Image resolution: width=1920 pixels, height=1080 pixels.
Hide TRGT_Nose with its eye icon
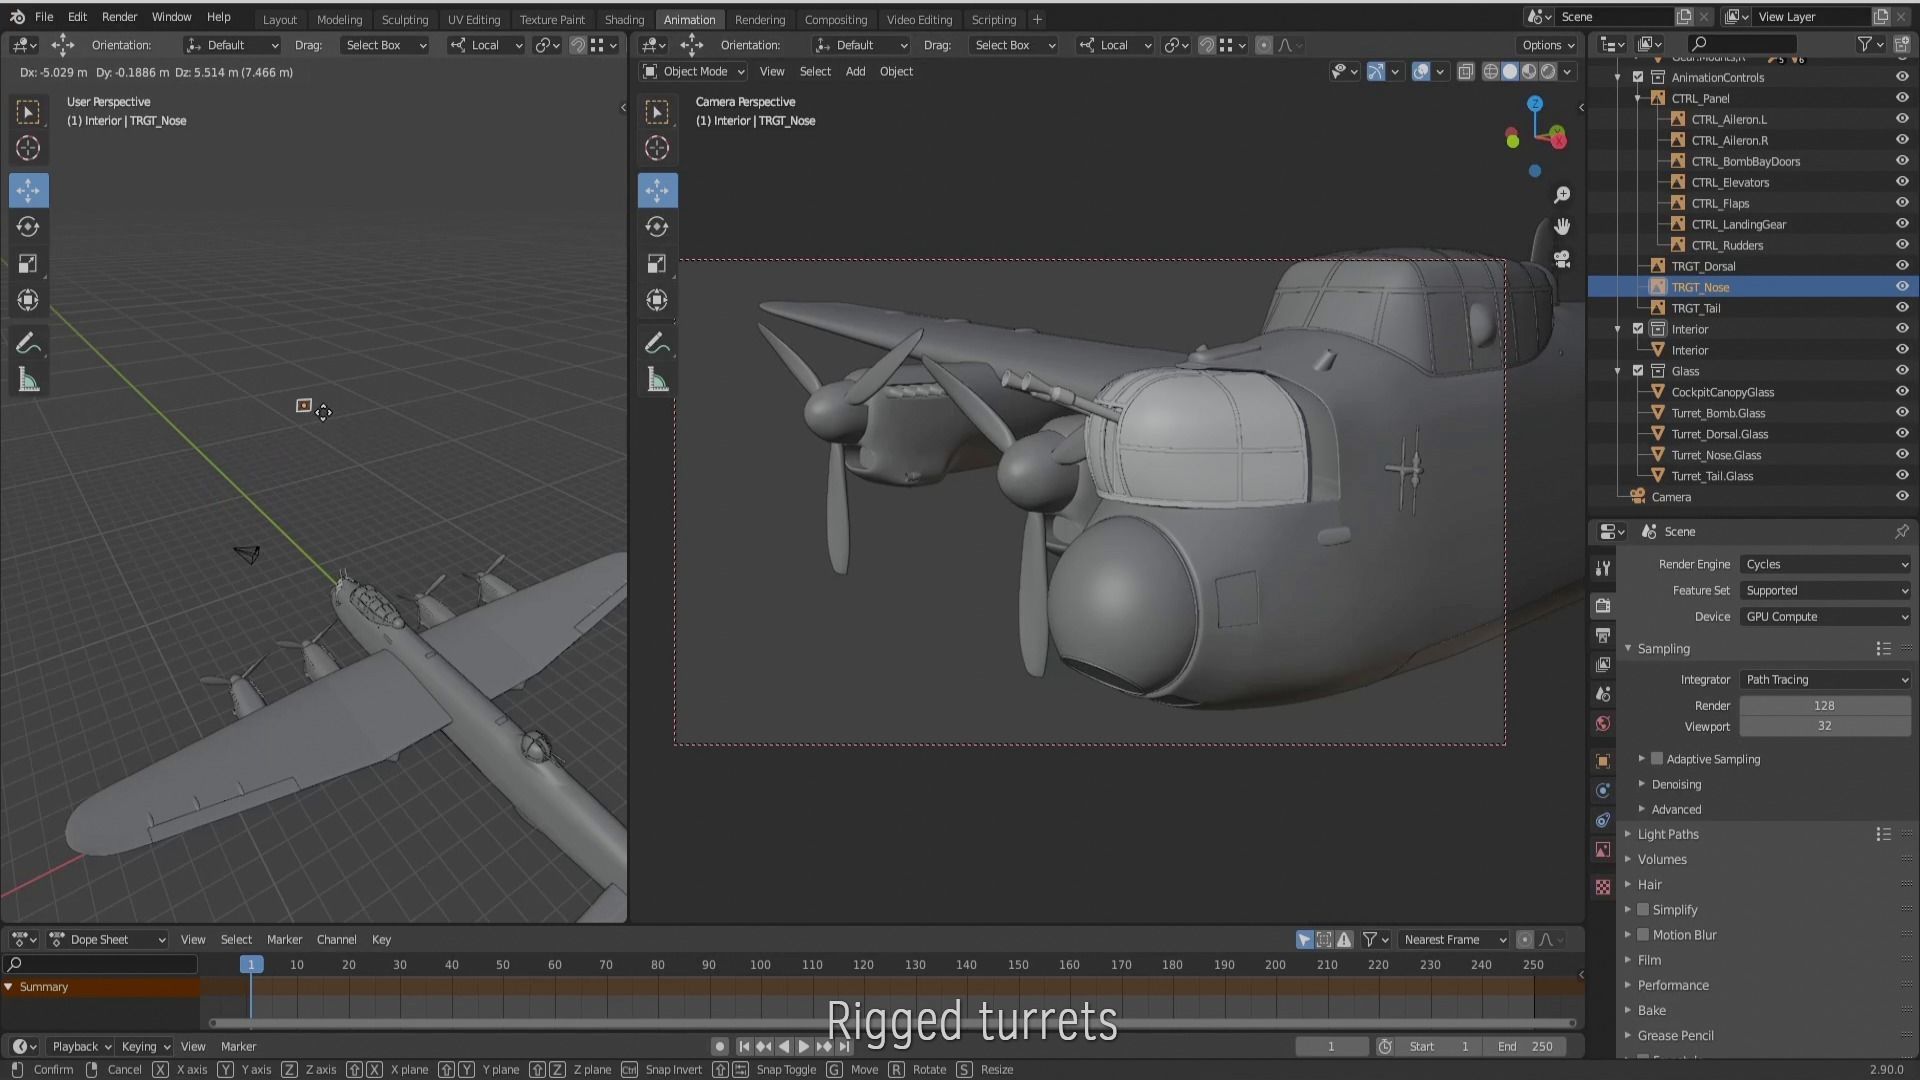pyautogui.click(x=1902, y=287)
